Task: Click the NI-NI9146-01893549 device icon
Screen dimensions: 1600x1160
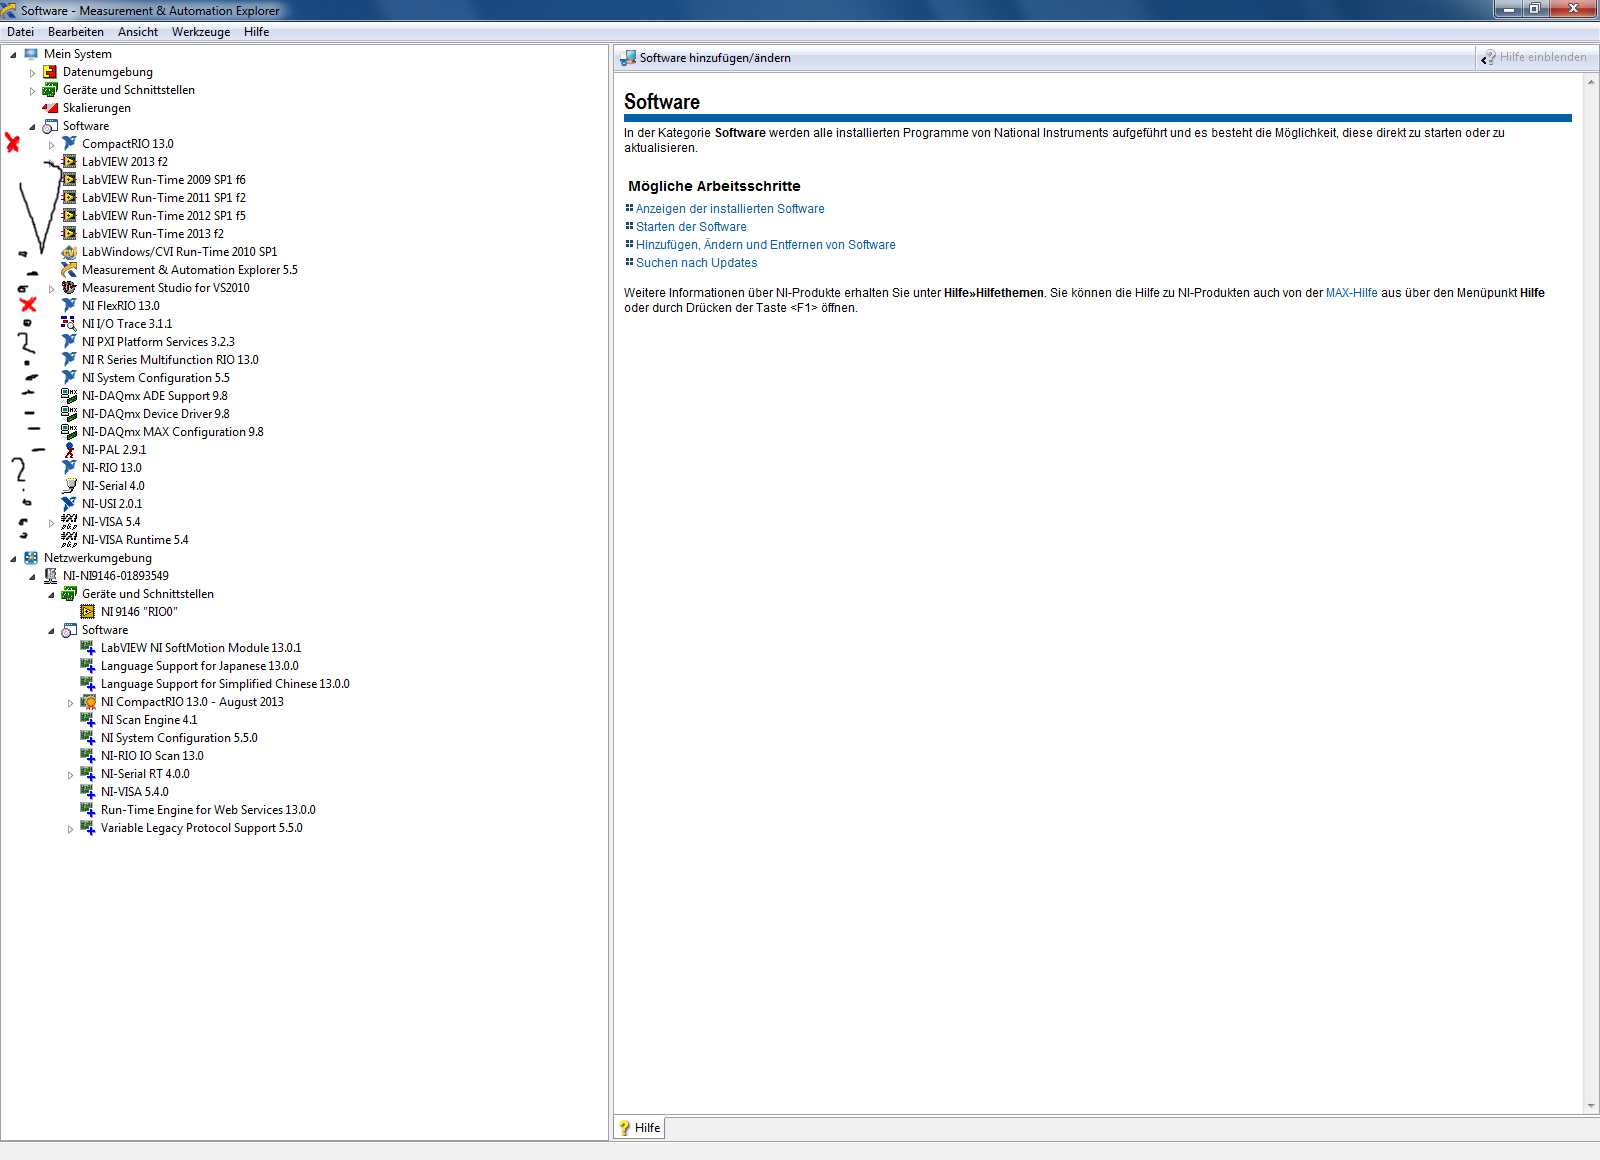Action: (50, 576)
